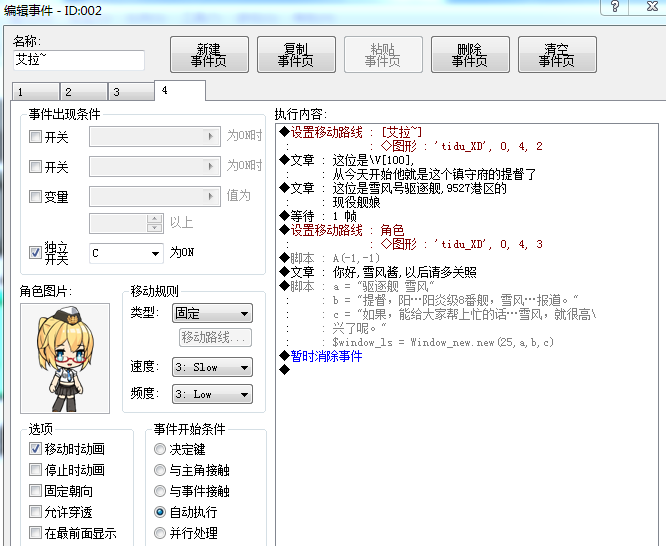Open the first 开关 selector arrow
The image size is (666, 546).
pyautogui.click(x=211, y=136)
